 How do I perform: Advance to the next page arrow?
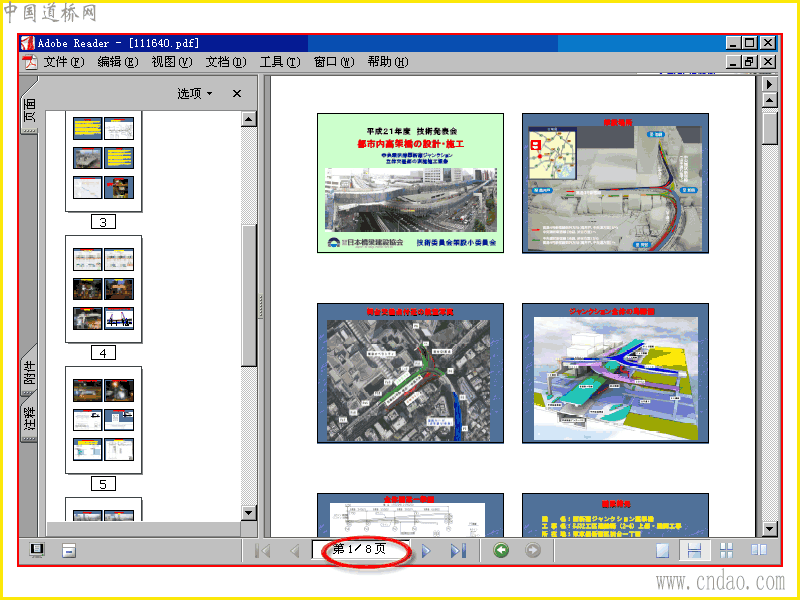tap(427, 551)
